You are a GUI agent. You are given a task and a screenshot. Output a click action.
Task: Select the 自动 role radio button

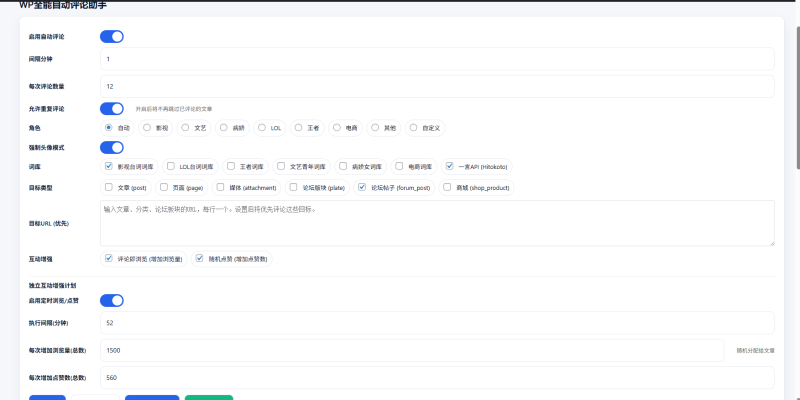click(x=109, y=128)
